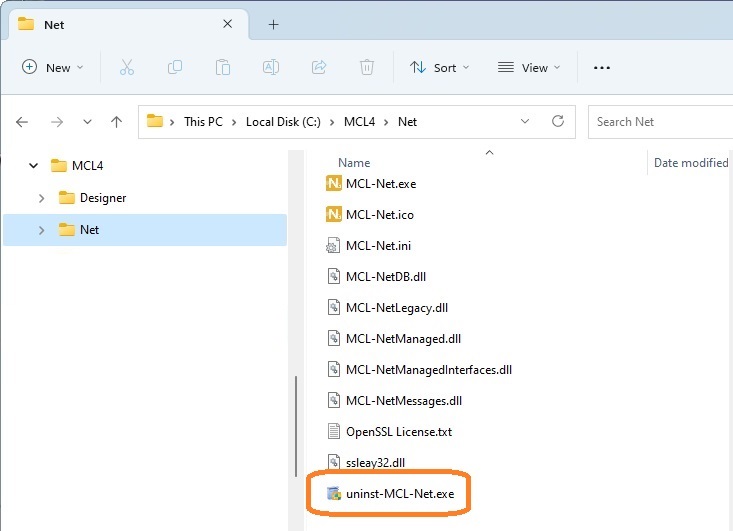Image resolution: width=733 pixels, height=531 pixels.
Task: Select file name MCL-NetDB.dll
Action: (386, 277)
